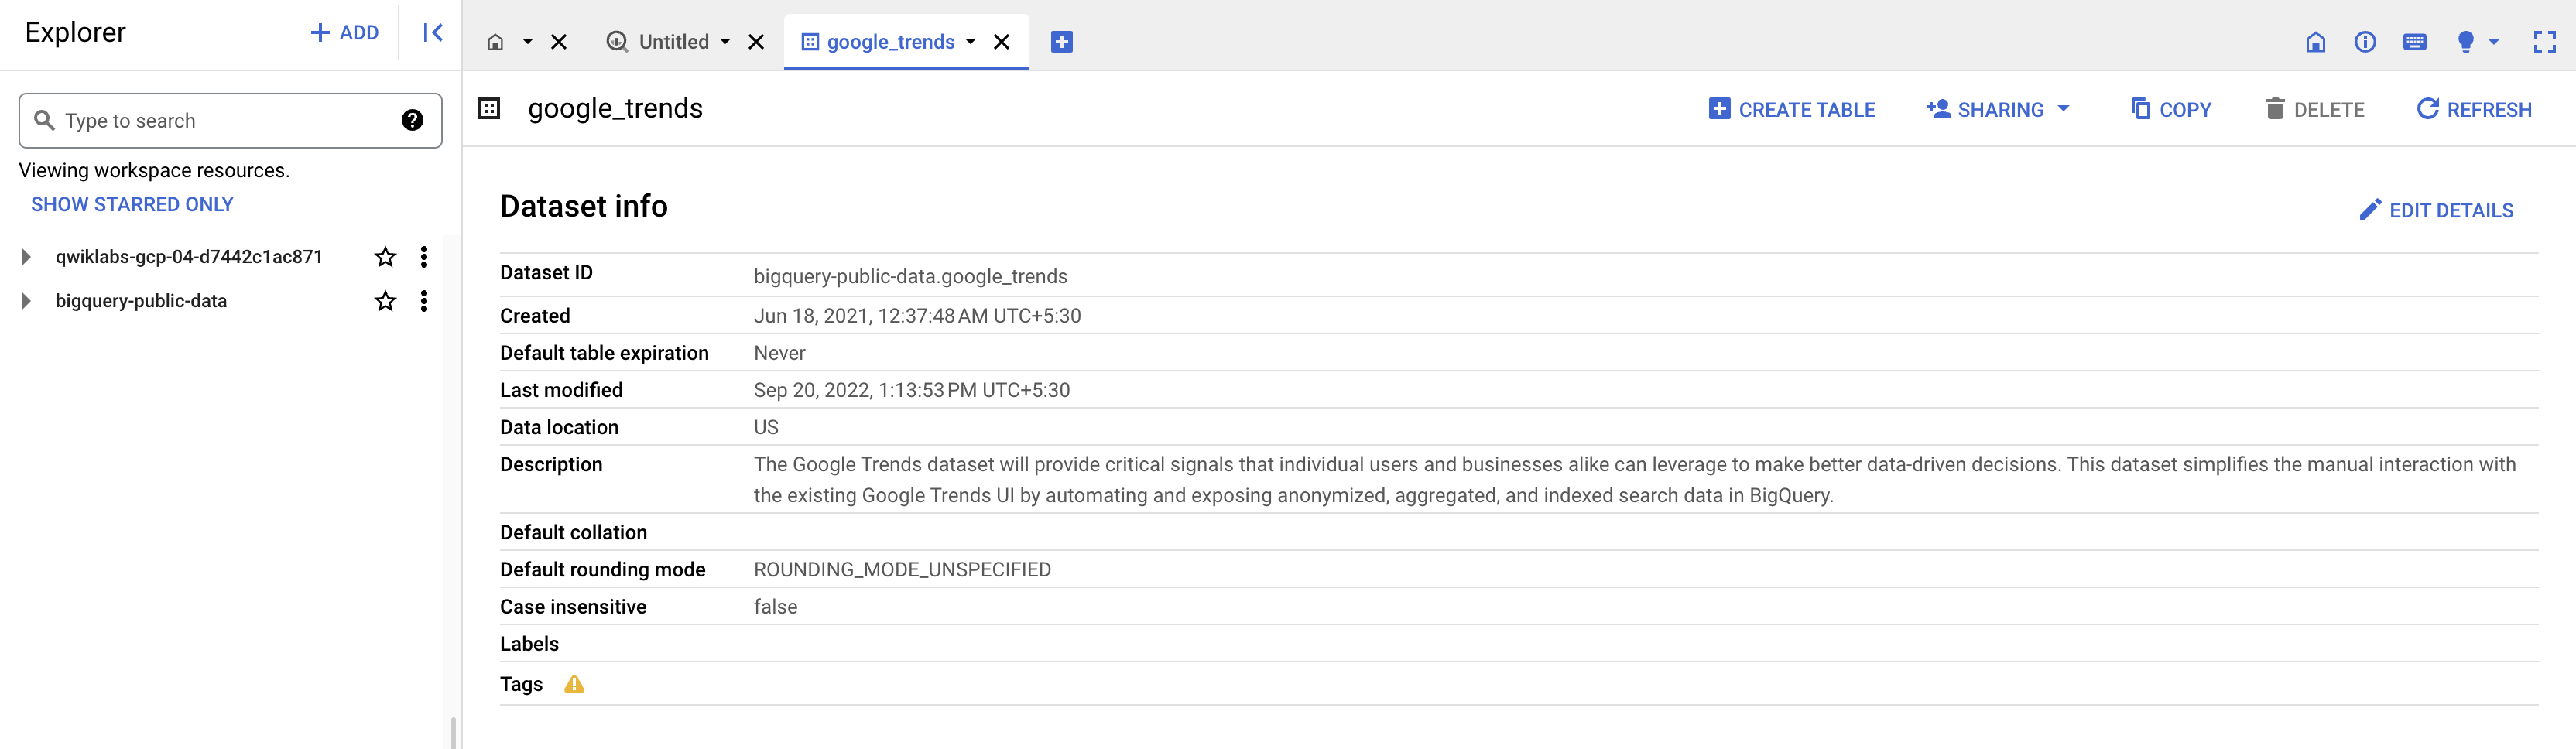This screenshot has height=749, width=2576.
Task: Click REFRESH button
Action: 2474,109
